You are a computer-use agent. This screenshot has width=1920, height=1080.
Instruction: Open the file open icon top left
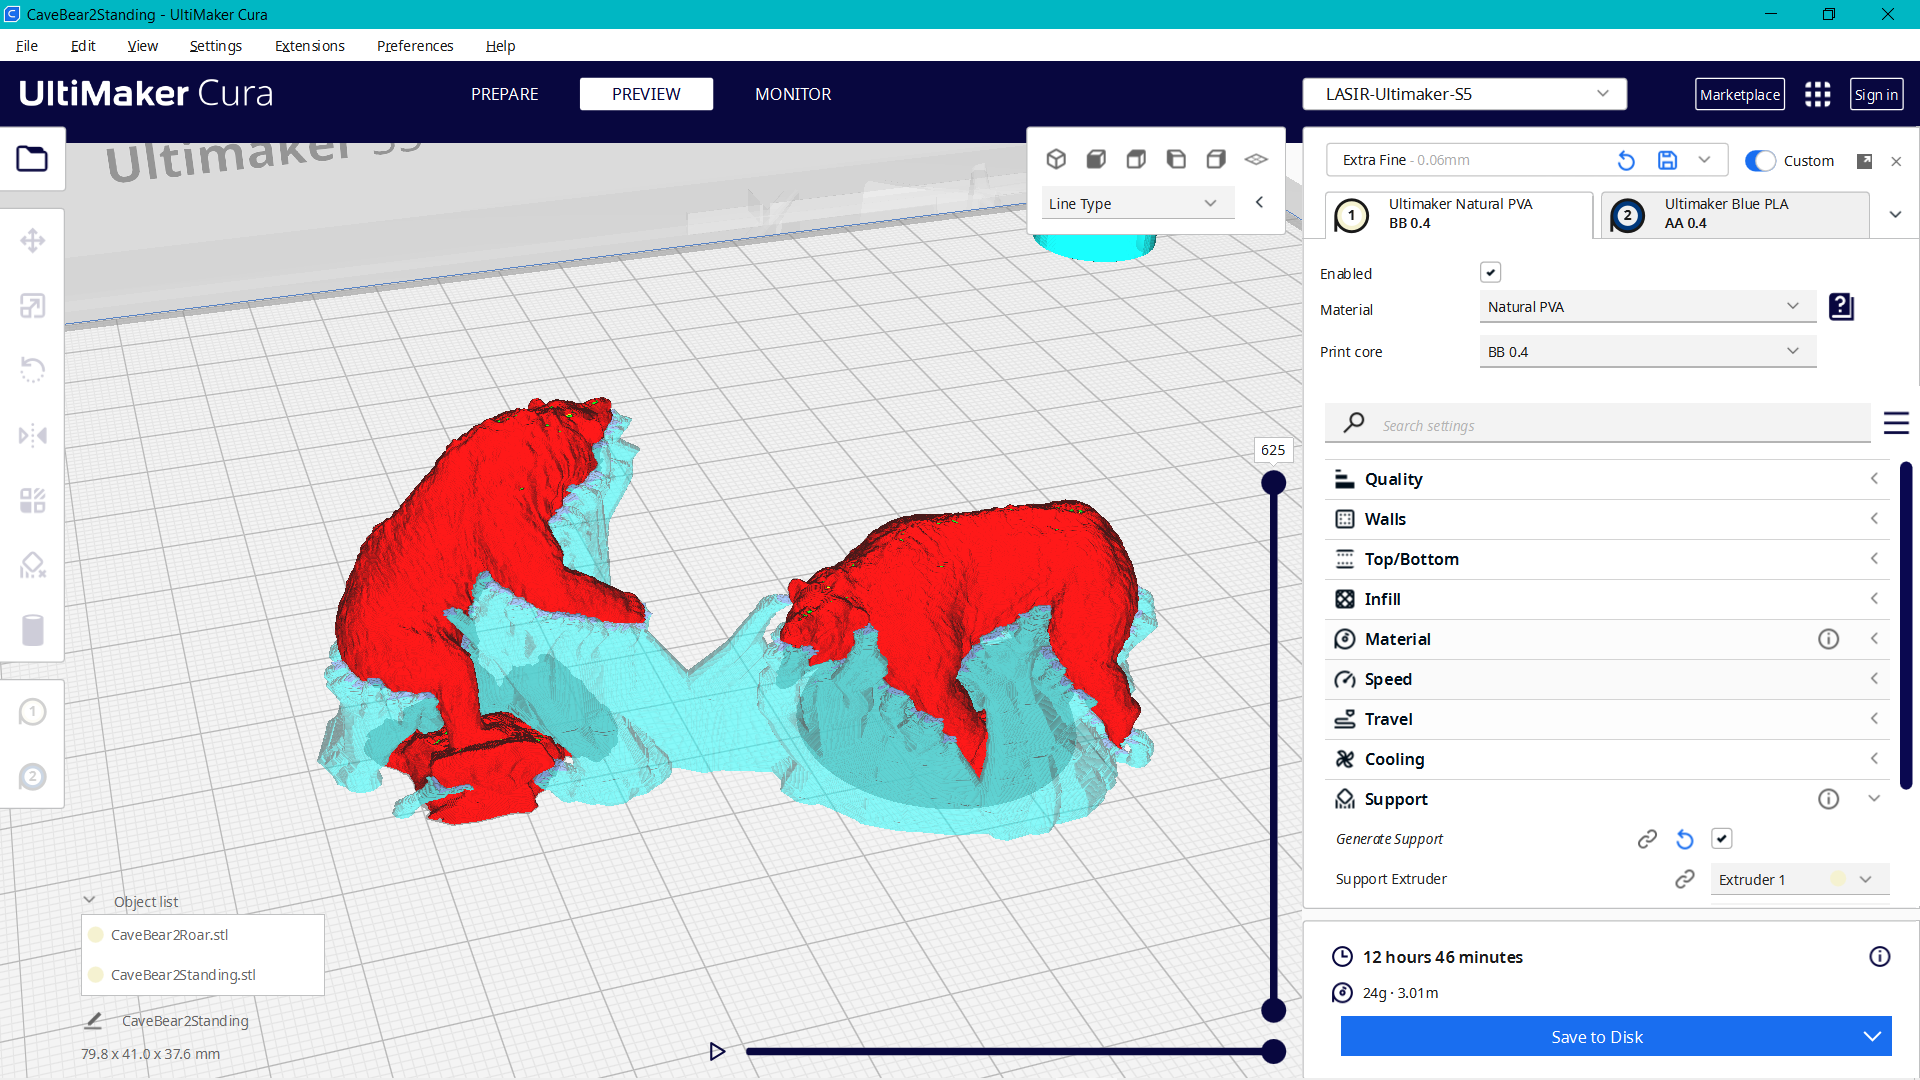(33, 158)
